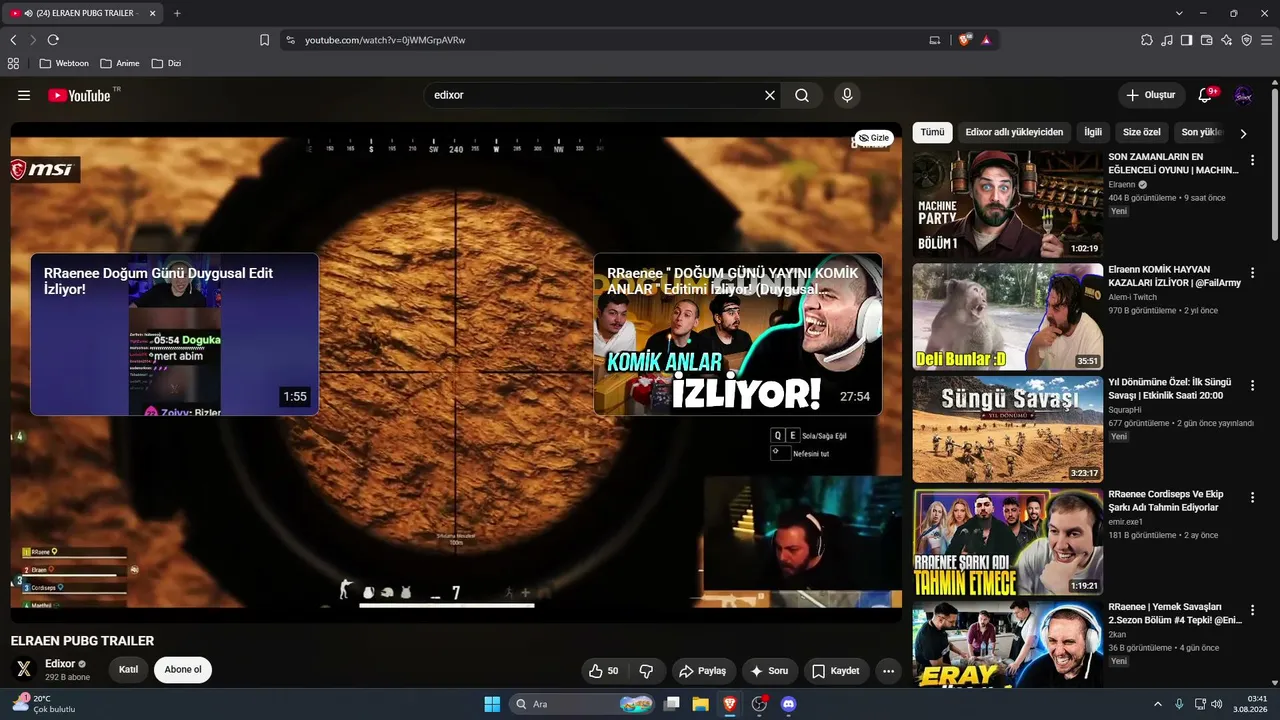Viewport: 1280px width, 720px height.
Task: Open options menu for SON ZAMANLARIN video
Action: pyautogui.click(x=1252, y=160)
